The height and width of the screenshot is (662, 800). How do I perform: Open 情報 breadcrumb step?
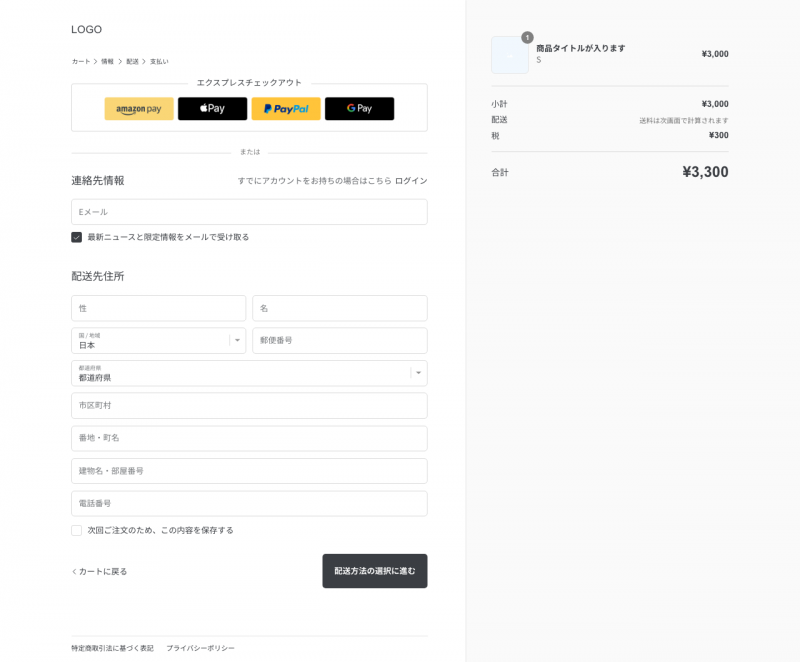tap(107, 61)
